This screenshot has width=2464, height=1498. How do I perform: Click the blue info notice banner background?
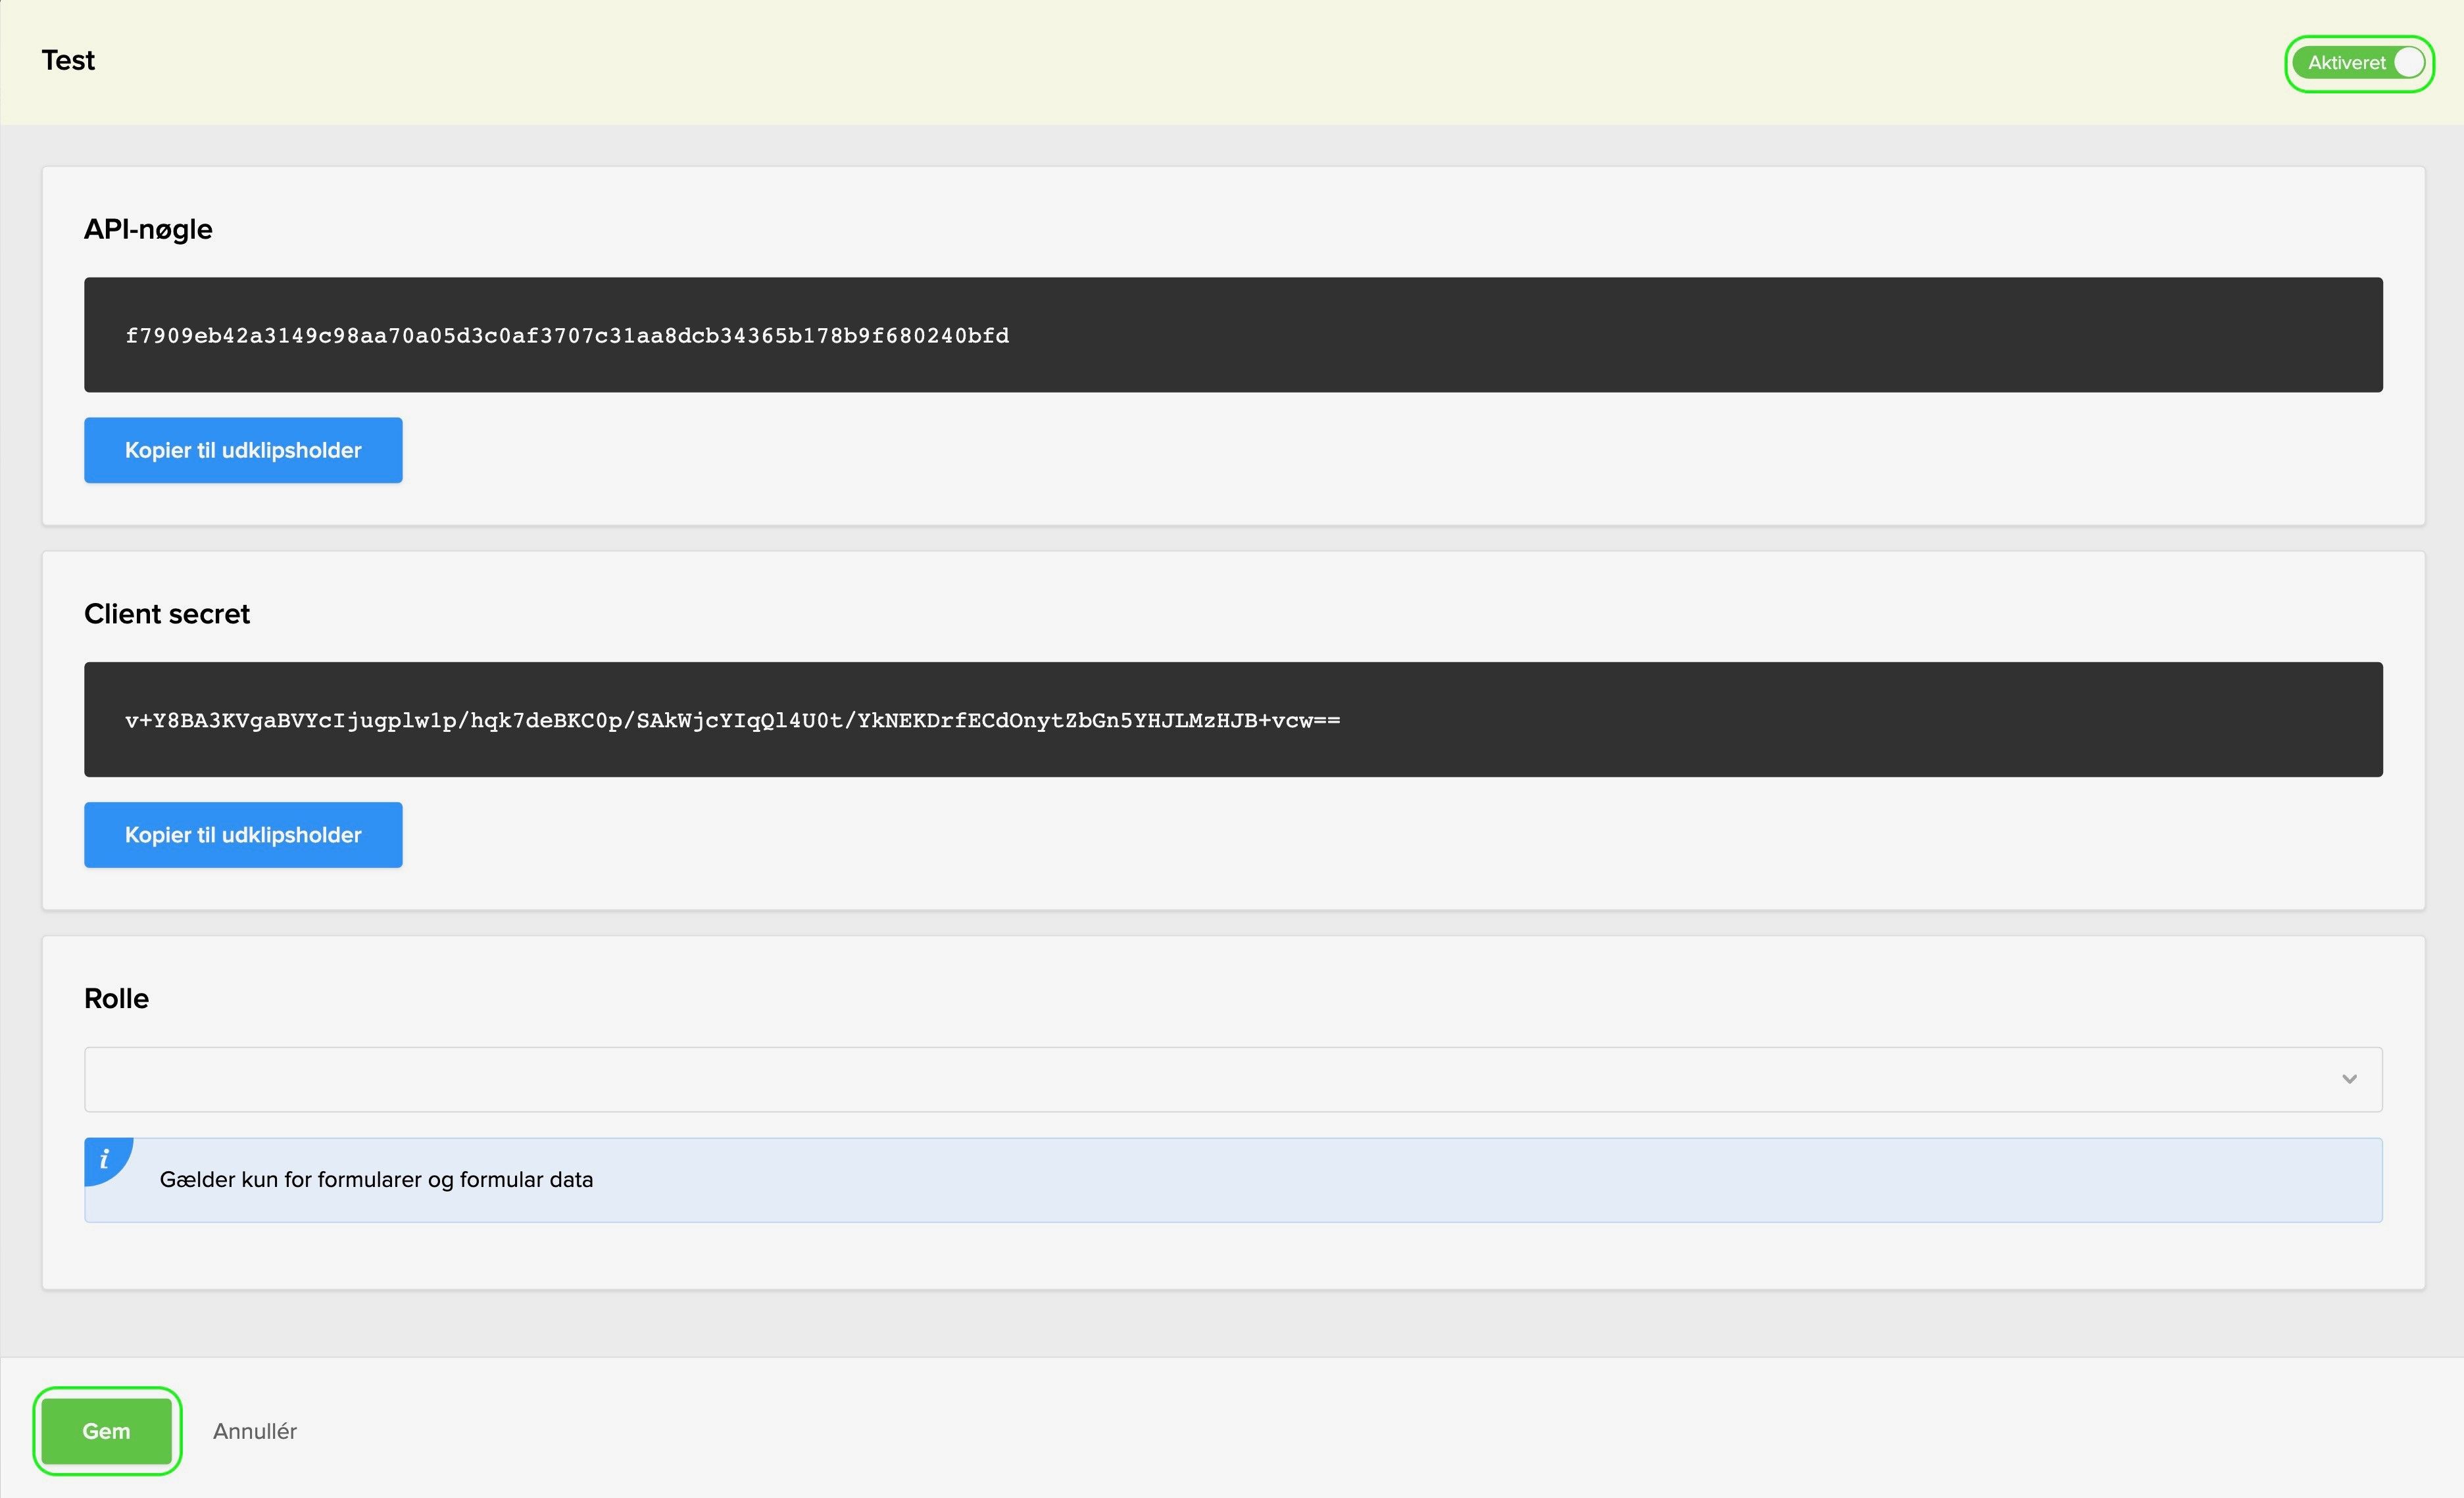1500,1180
